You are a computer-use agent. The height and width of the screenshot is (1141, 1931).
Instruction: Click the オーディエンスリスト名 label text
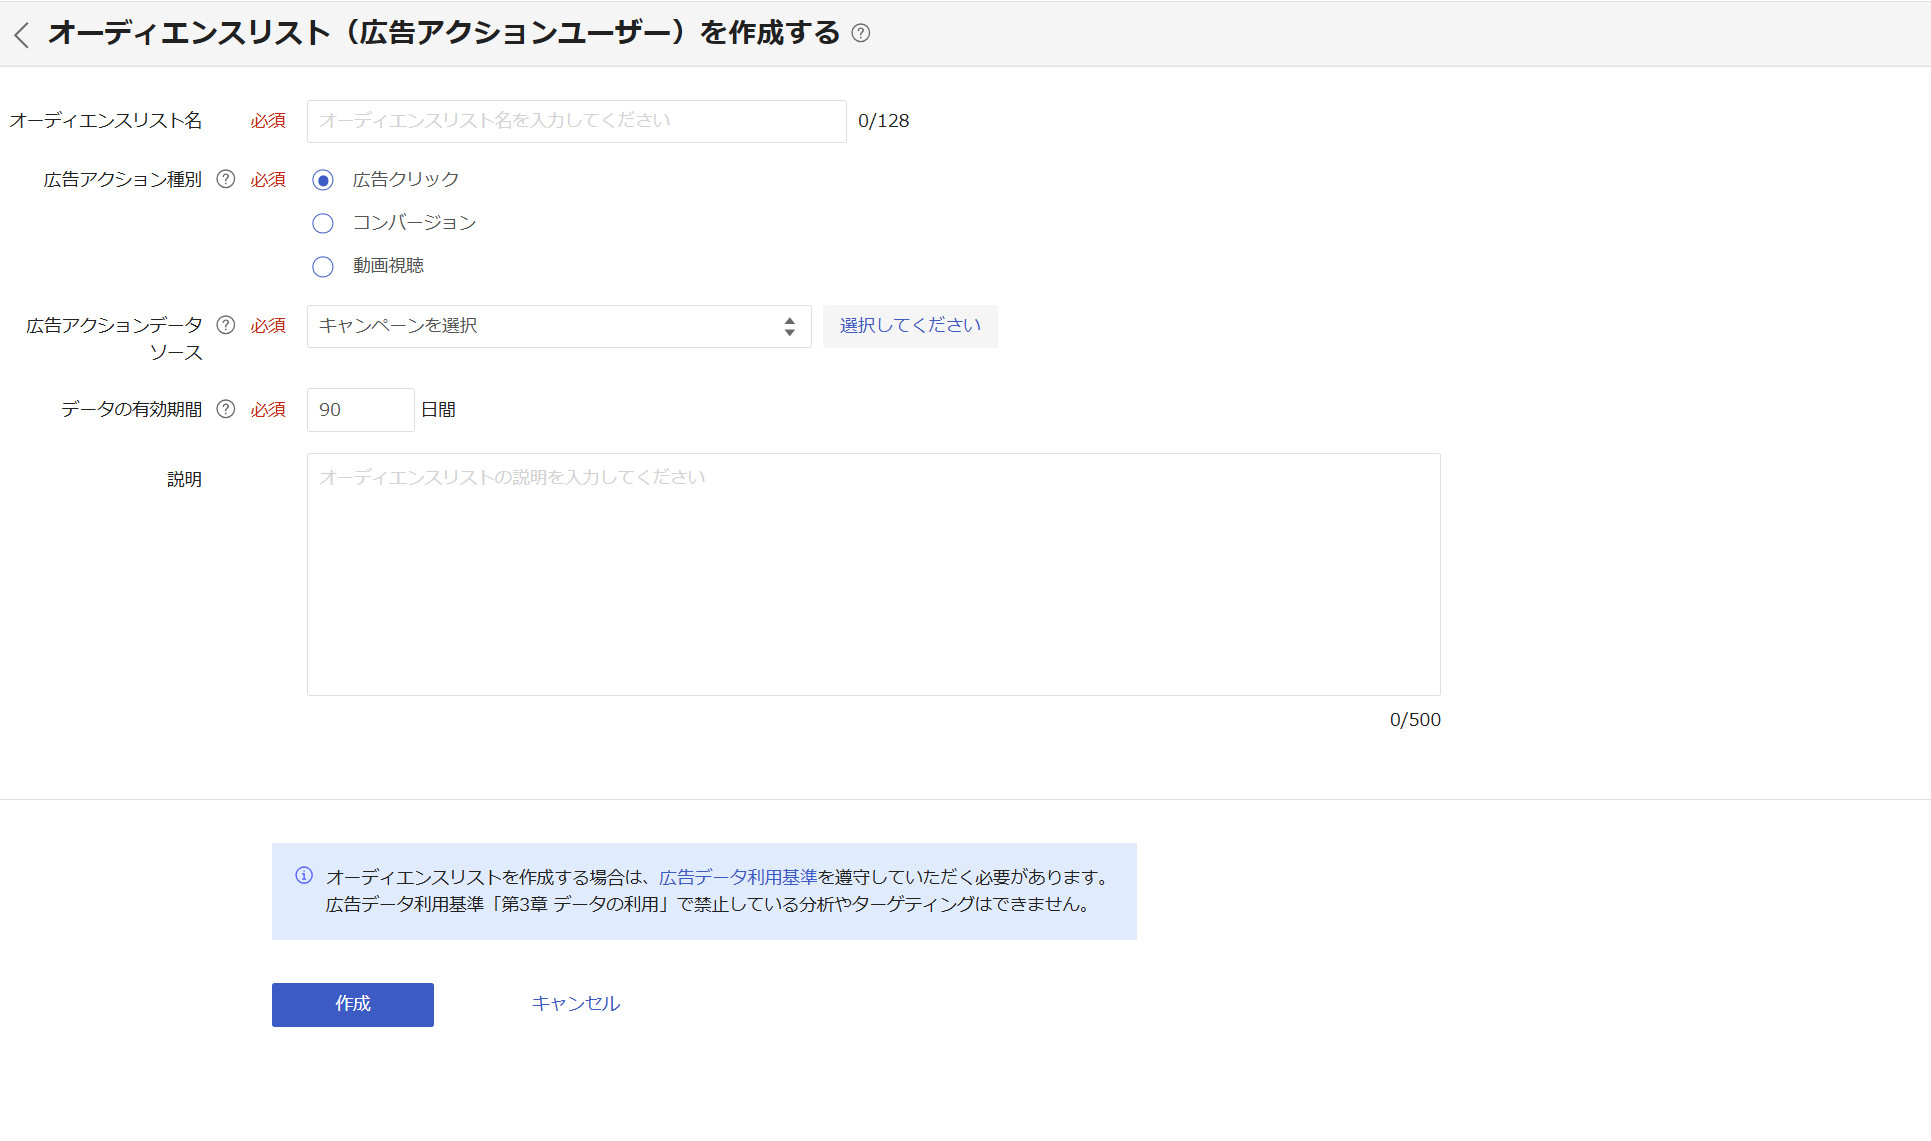tap(106, 121)
